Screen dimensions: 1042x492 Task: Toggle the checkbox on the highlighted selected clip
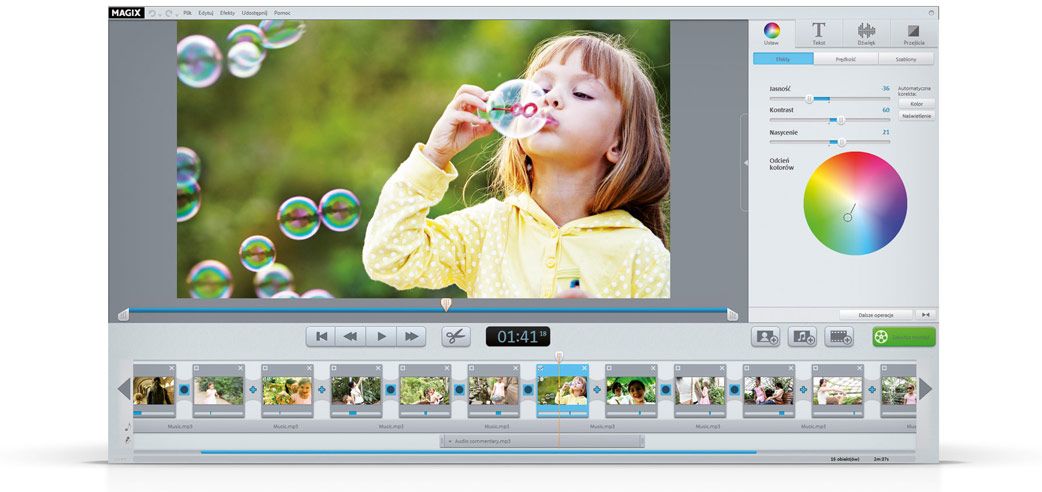point(542,368)
